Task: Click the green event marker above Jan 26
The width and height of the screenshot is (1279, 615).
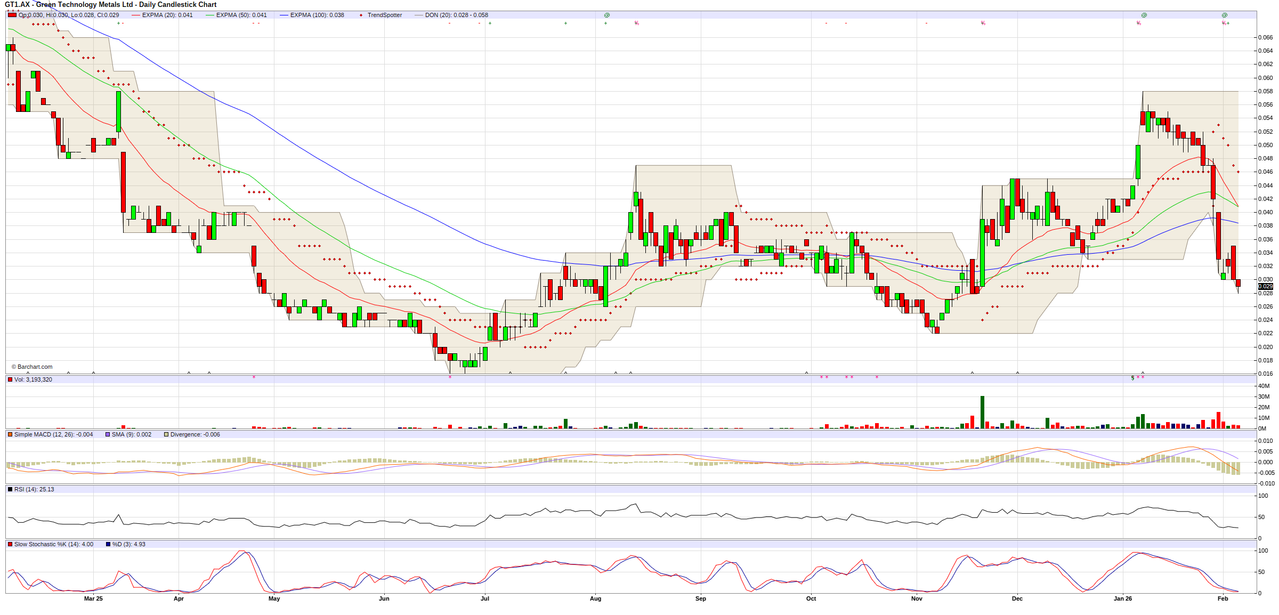Action: [x=1144, y=16]
